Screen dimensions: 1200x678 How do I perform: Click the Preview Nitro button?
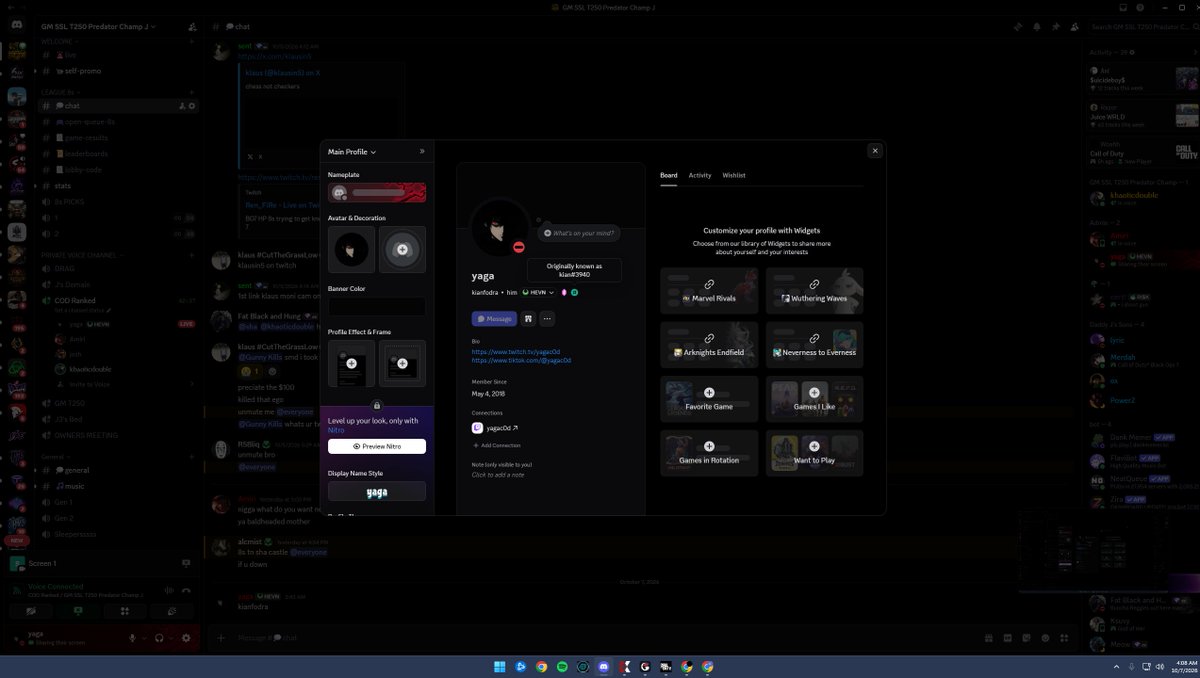(377, 446)
